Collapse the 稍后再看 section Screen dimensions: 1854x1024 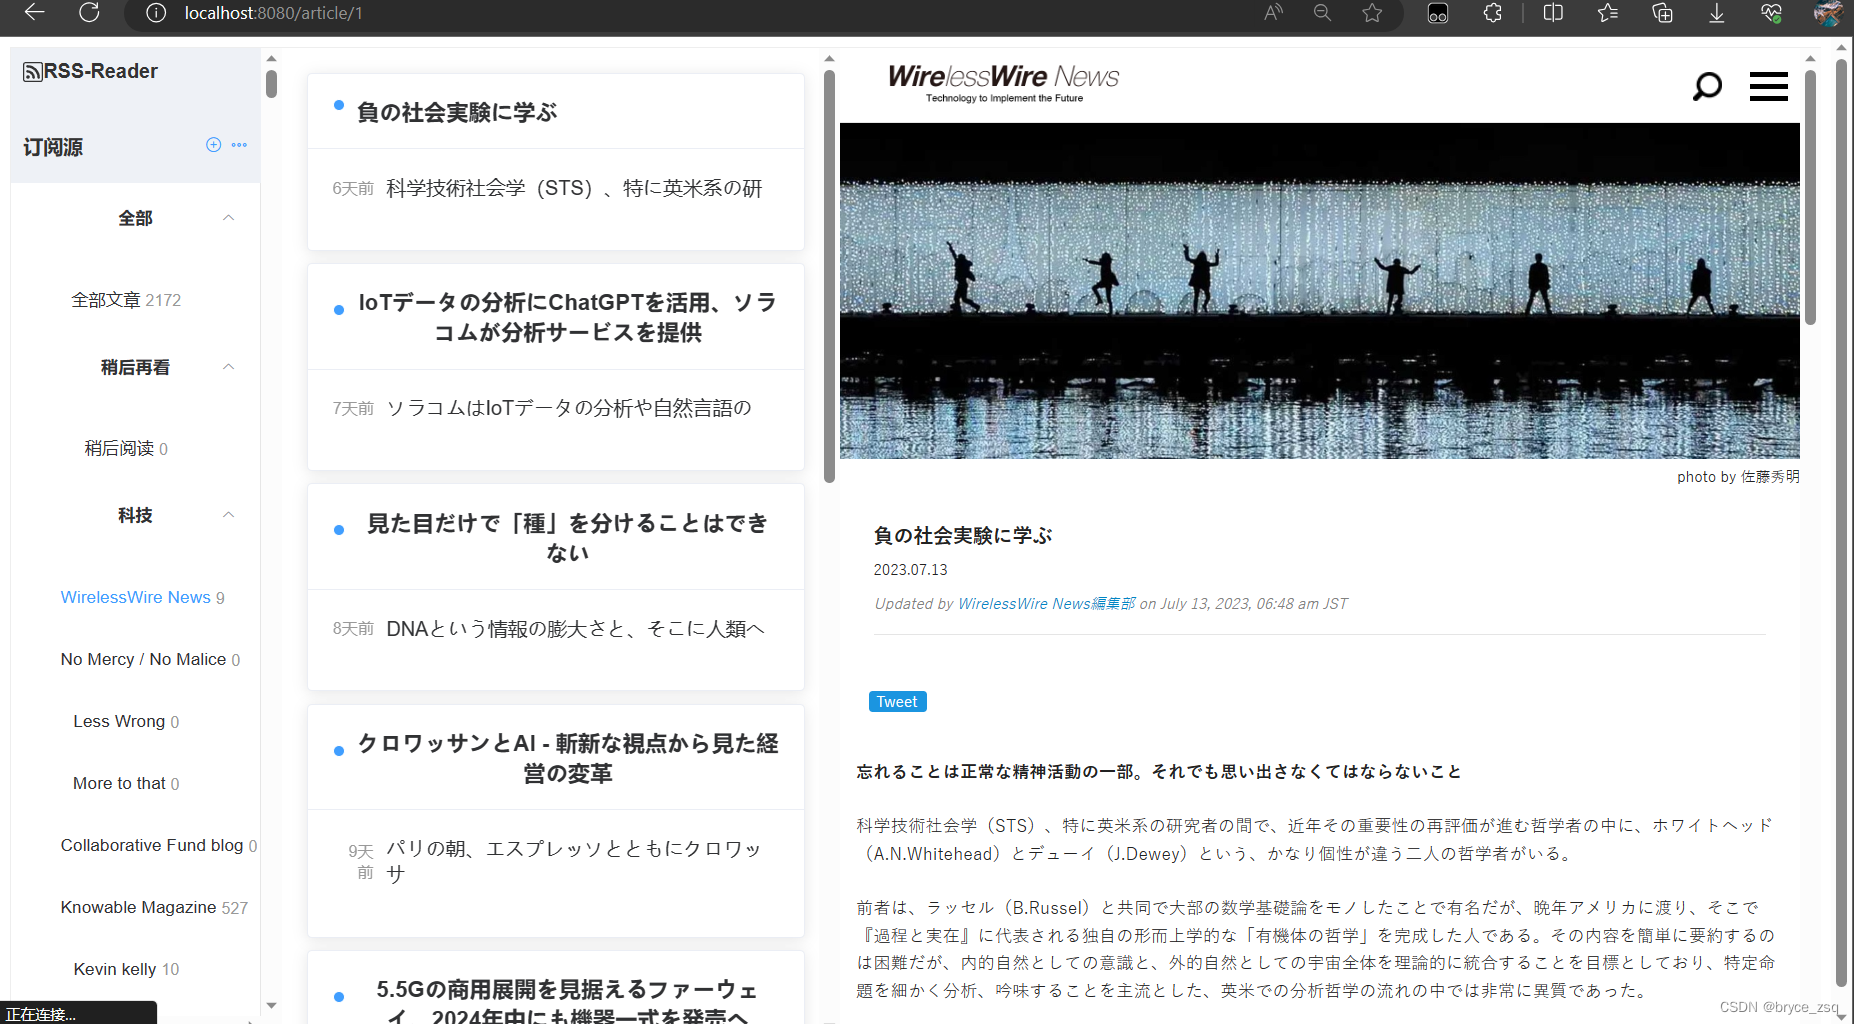228,367
